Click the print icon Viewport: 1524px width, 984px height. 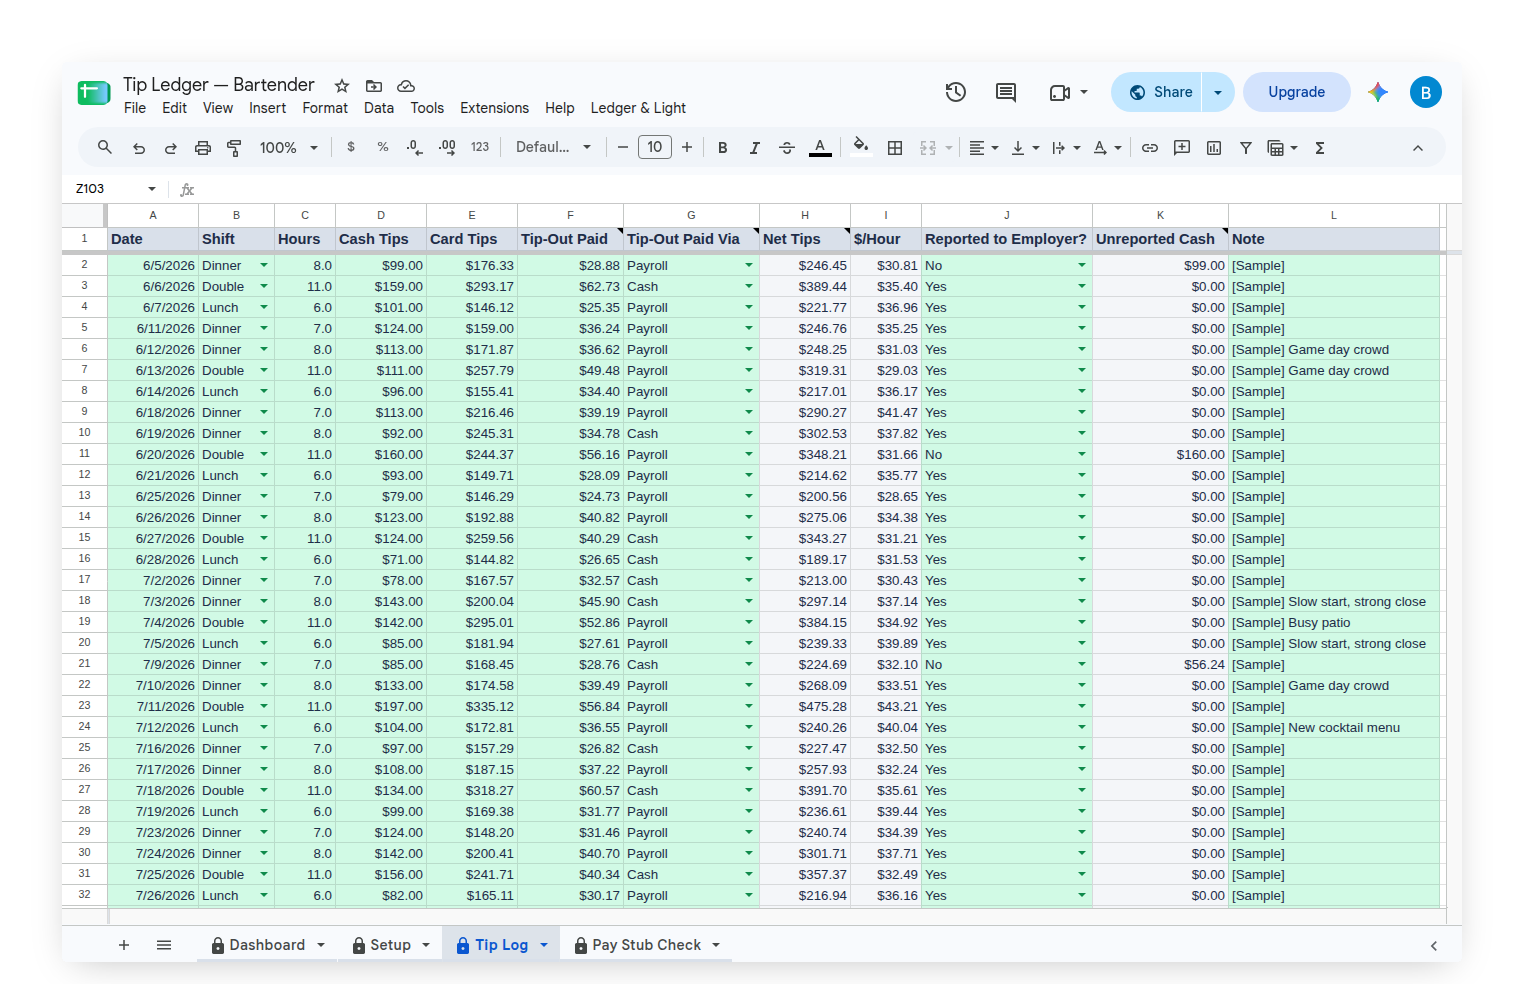pos(203,148)
